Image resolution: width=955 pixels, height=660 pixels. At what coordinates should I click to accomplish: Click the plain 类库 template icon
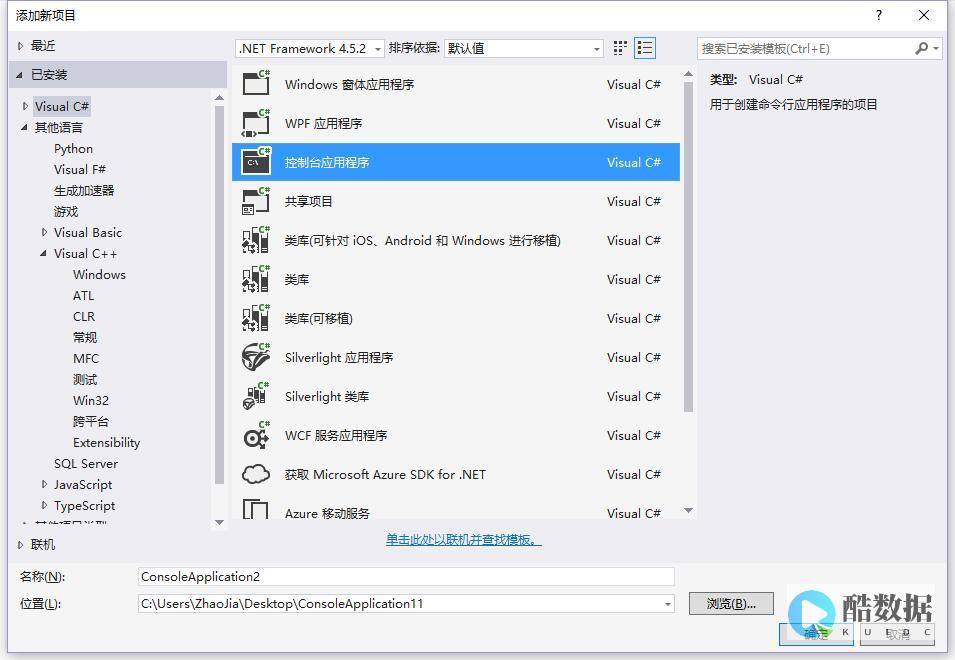(256, 278)
